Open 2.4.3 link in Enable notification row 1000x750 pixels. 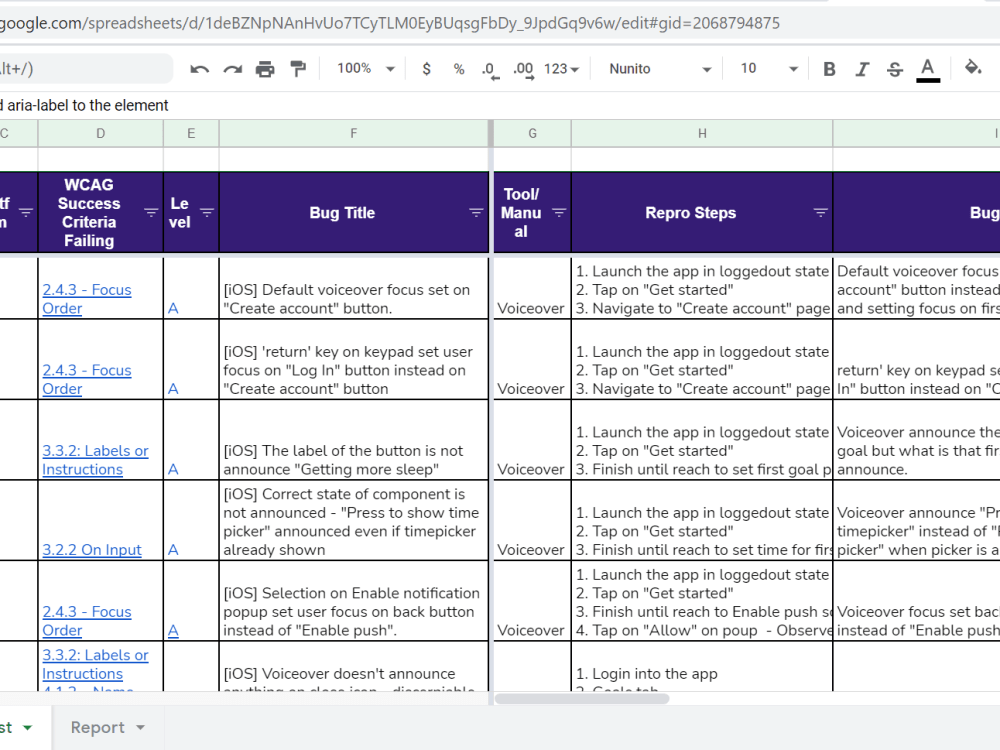click(x=87, y=621)
